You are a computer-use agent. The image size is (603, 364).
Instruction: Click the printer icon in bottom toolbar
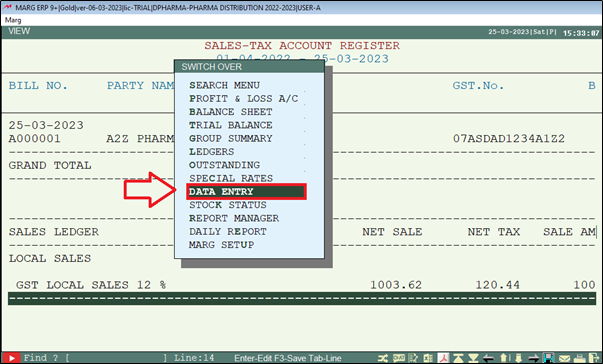pyautogui.click(x=580, y=359)
